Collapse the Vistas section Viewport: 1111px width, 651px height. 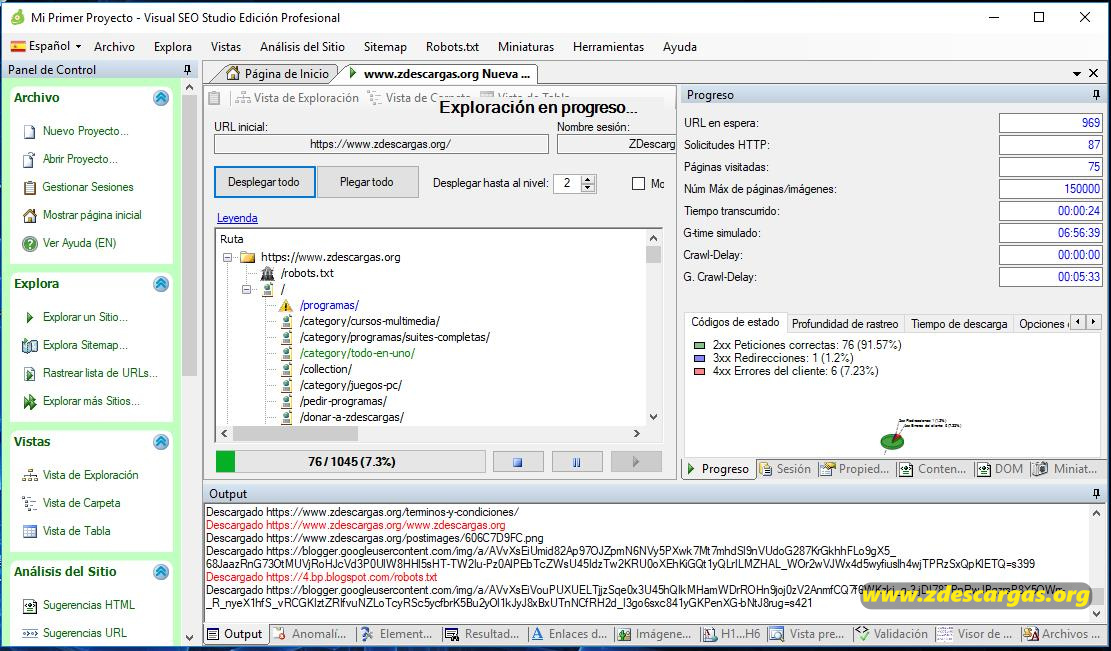[161, 442]
